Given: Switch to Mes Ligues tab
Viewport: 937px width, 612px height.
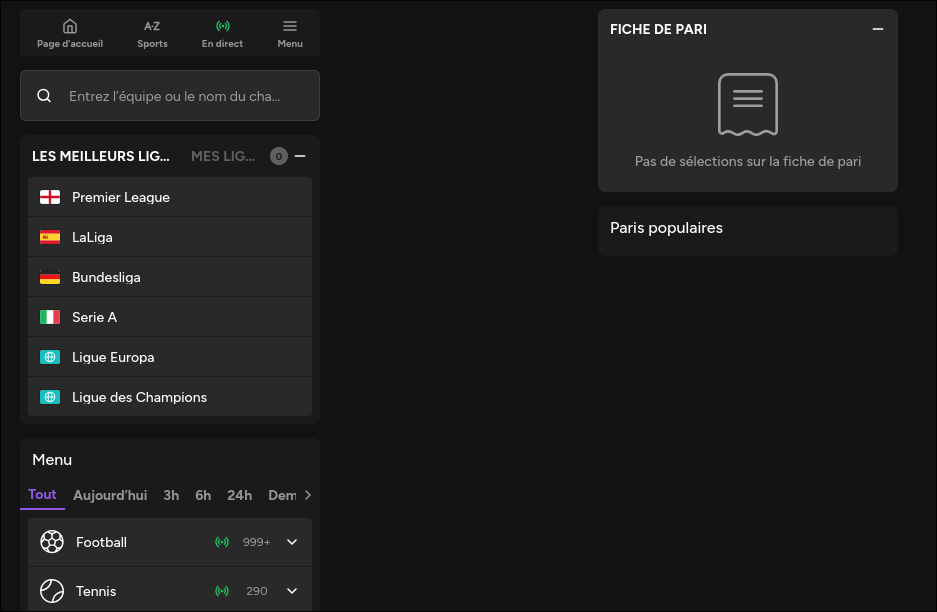Looking at the screenshot, I should 223,156.
